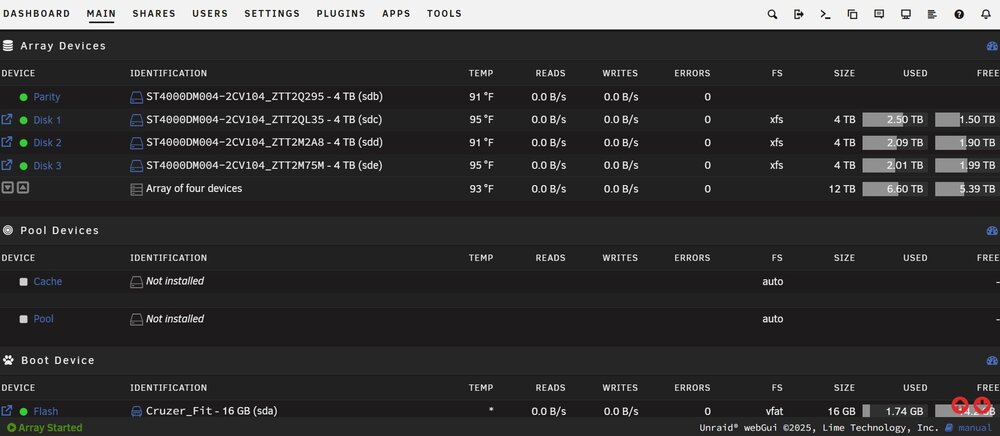Viewport: 1000px width, 436px height.
Task: Select the Main tab
Action: [101, 13]
